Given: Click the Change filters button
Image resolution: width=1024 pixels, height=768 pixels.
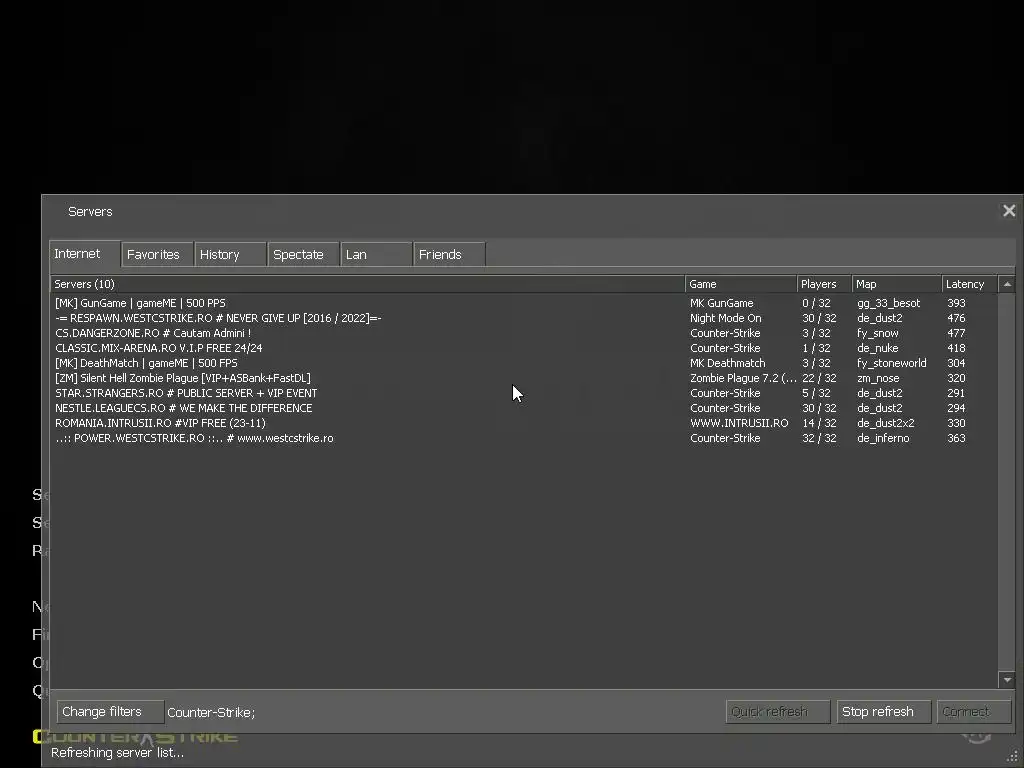Looking at the screenshot, I should [110, 712].
